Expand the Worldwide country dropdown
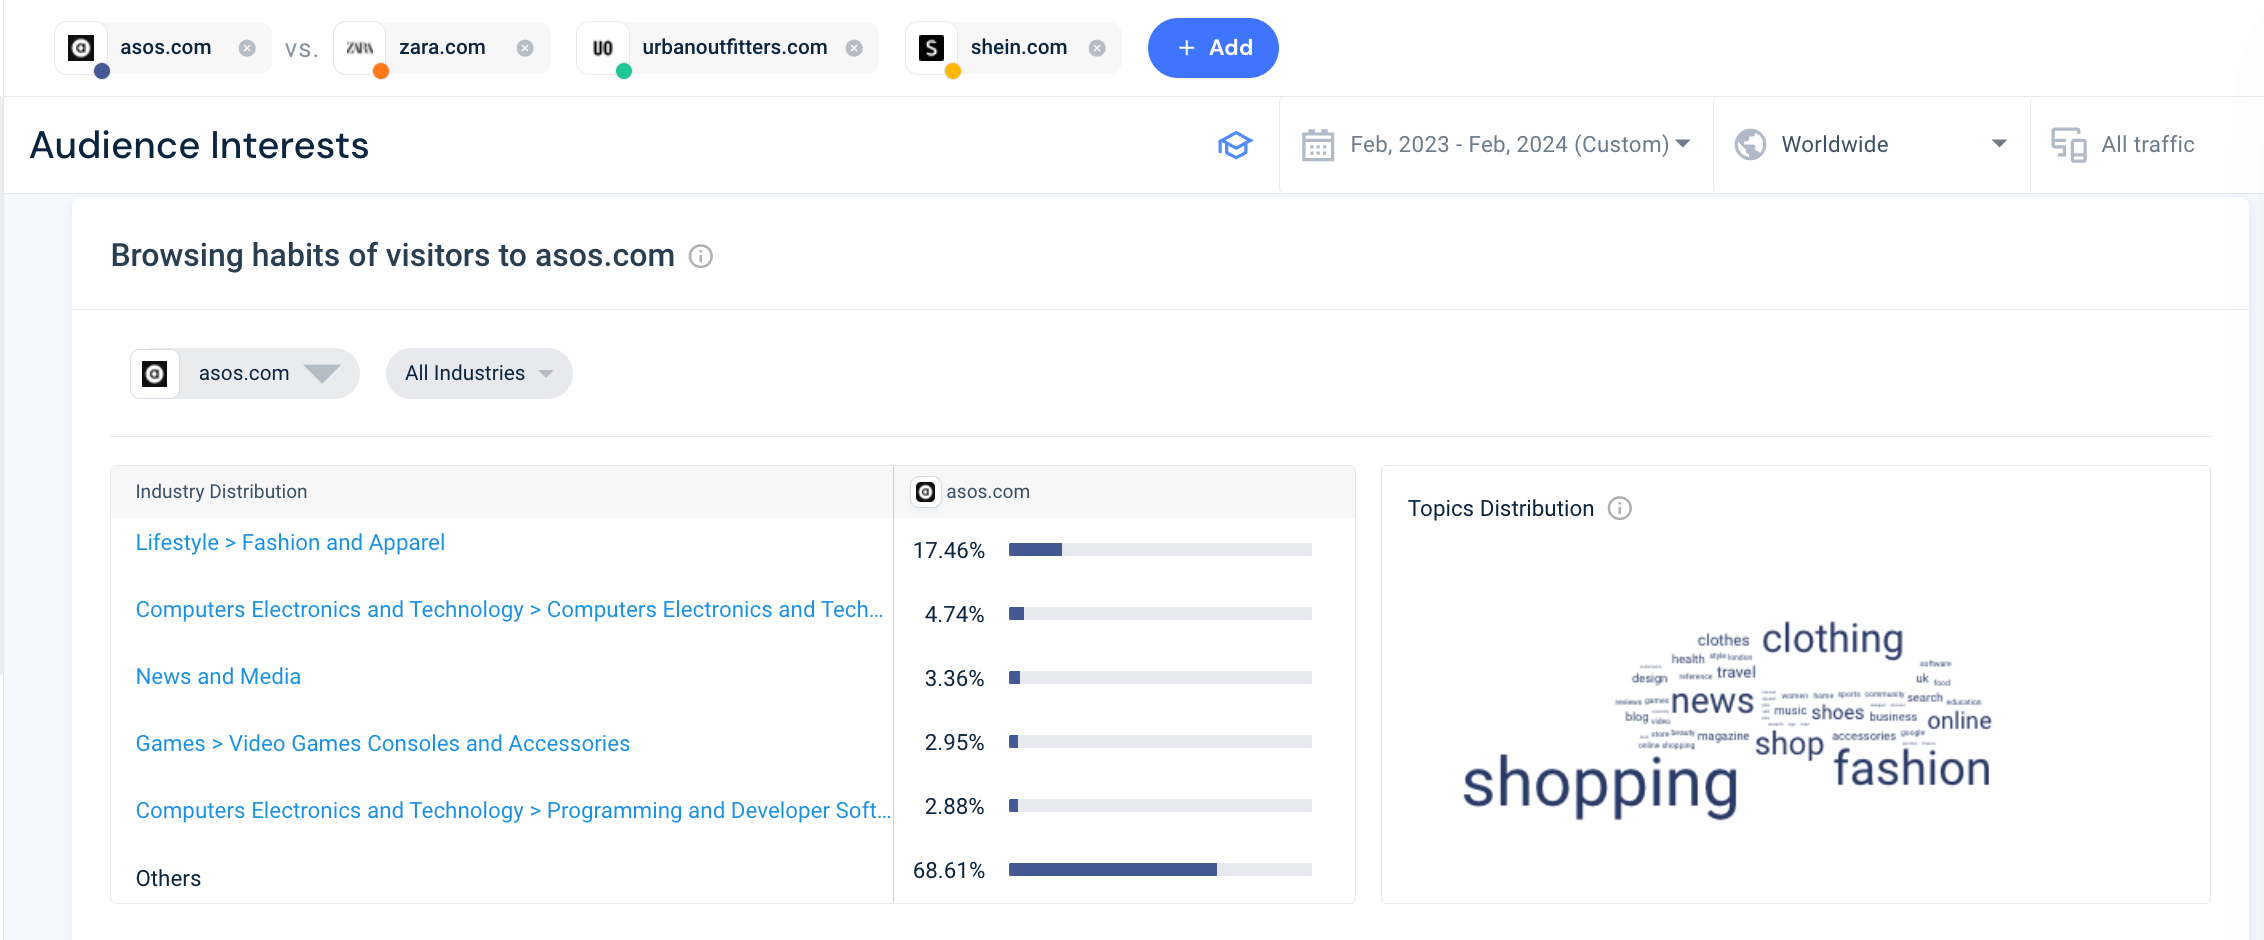This screenshot has width=2264, height=940. coord(1998,144)
